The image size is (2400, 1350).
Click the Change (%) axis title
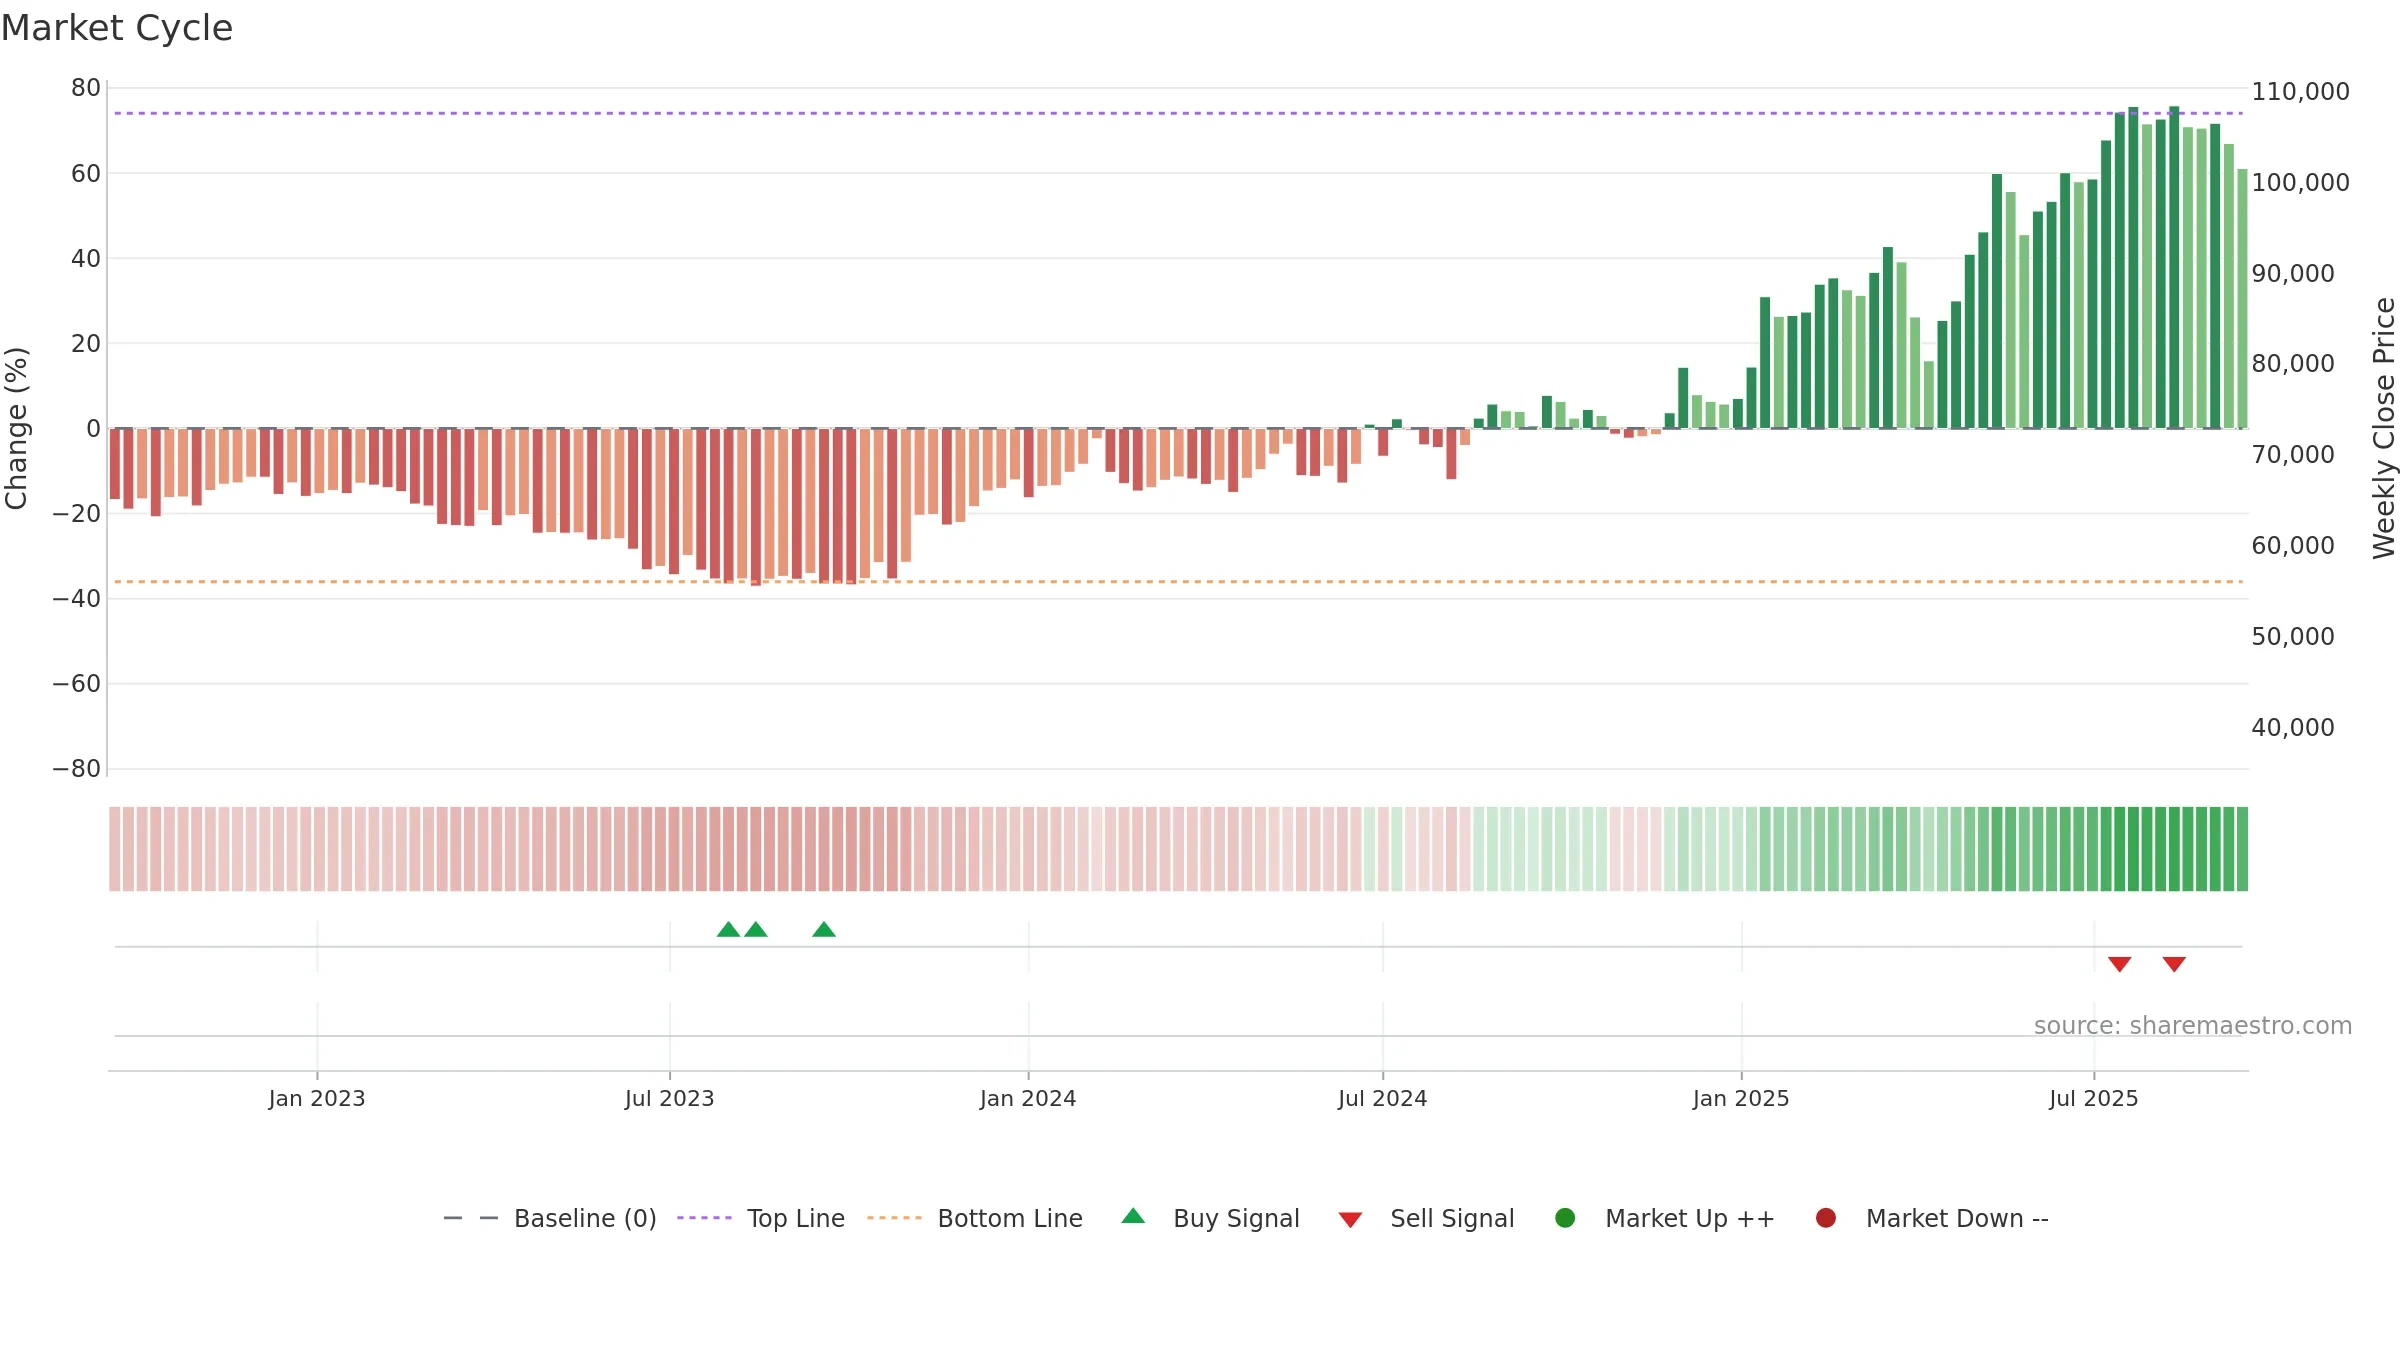tap(16, 428)
